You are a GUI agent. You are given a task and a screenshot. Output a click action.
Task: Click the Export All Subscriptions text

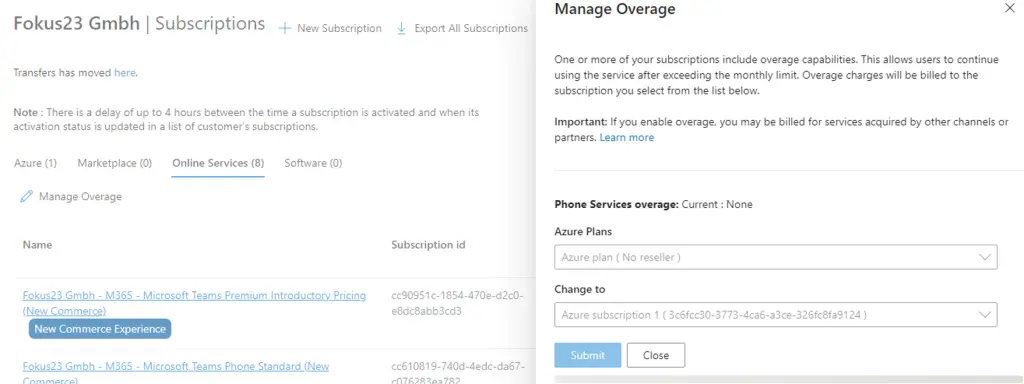(471, 29)
